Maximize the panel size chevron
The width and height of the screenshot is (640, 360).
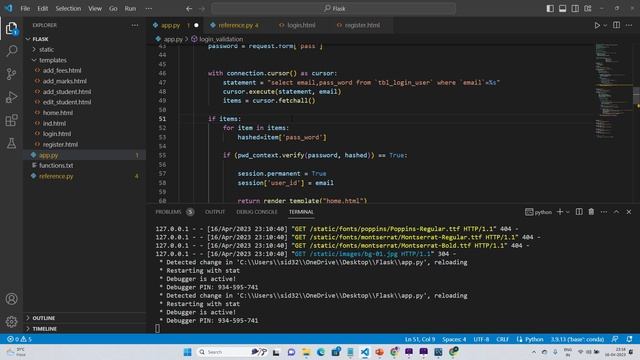616,212
